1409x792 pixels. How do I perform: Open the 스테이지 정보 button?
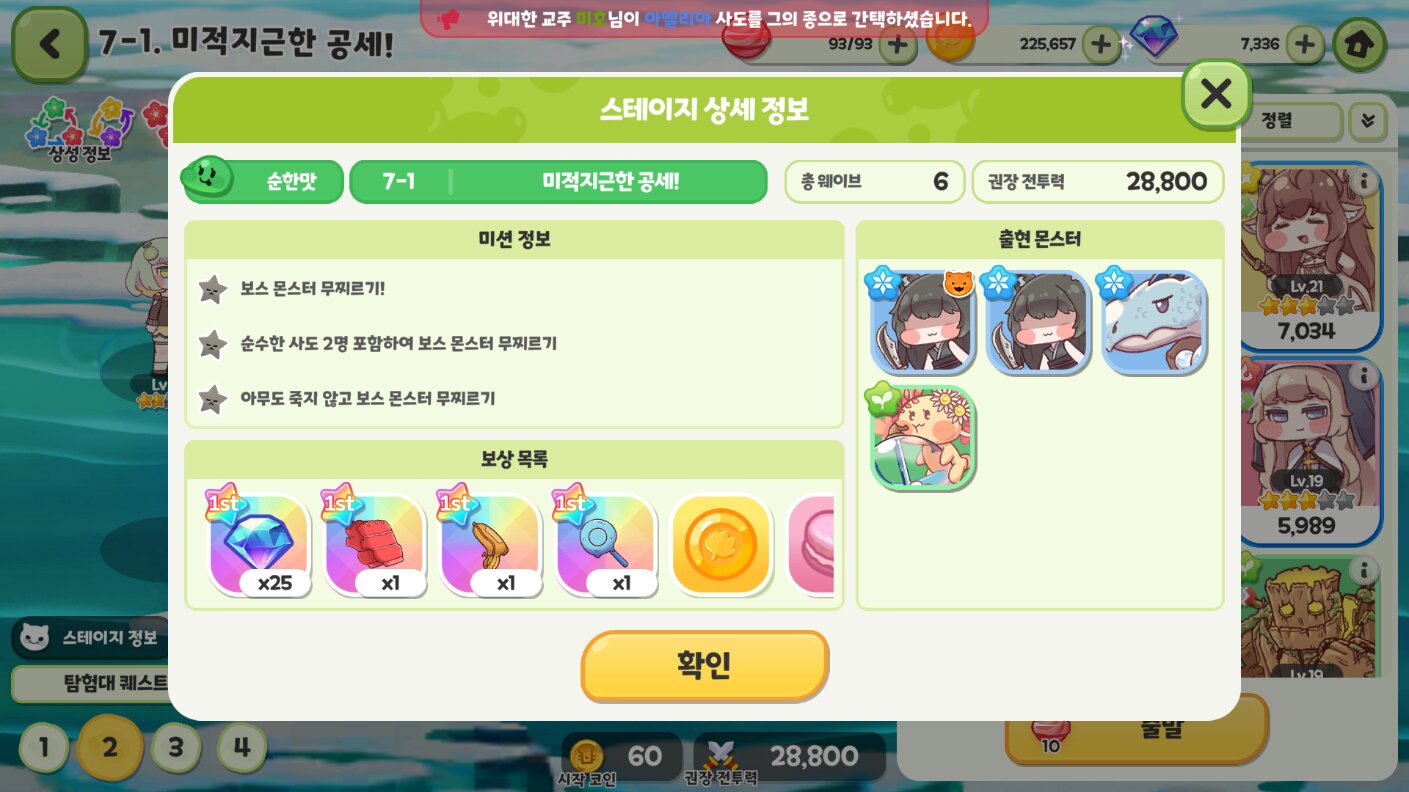point(90,637)
